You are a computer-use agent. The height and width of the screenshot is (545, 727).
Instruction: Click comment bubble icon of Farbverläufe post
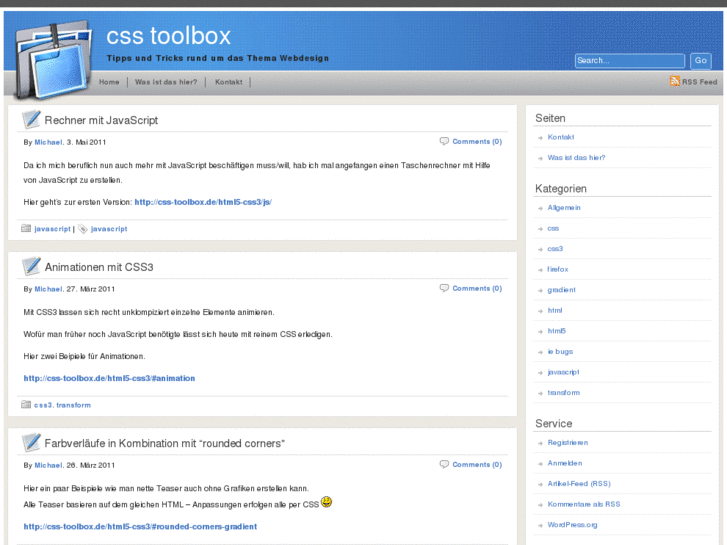tap(444, 464)
